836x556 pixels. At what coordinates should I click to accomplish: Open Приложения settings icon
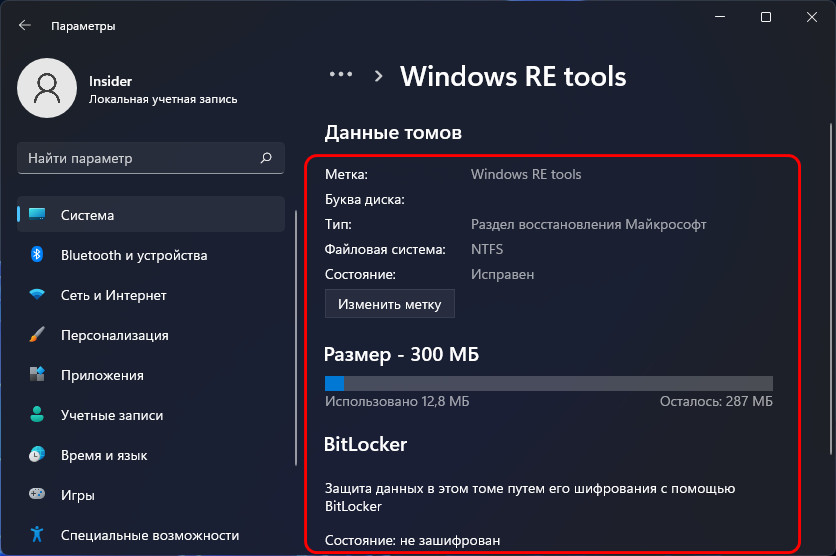pyautogui.click(x=37, y=375)
